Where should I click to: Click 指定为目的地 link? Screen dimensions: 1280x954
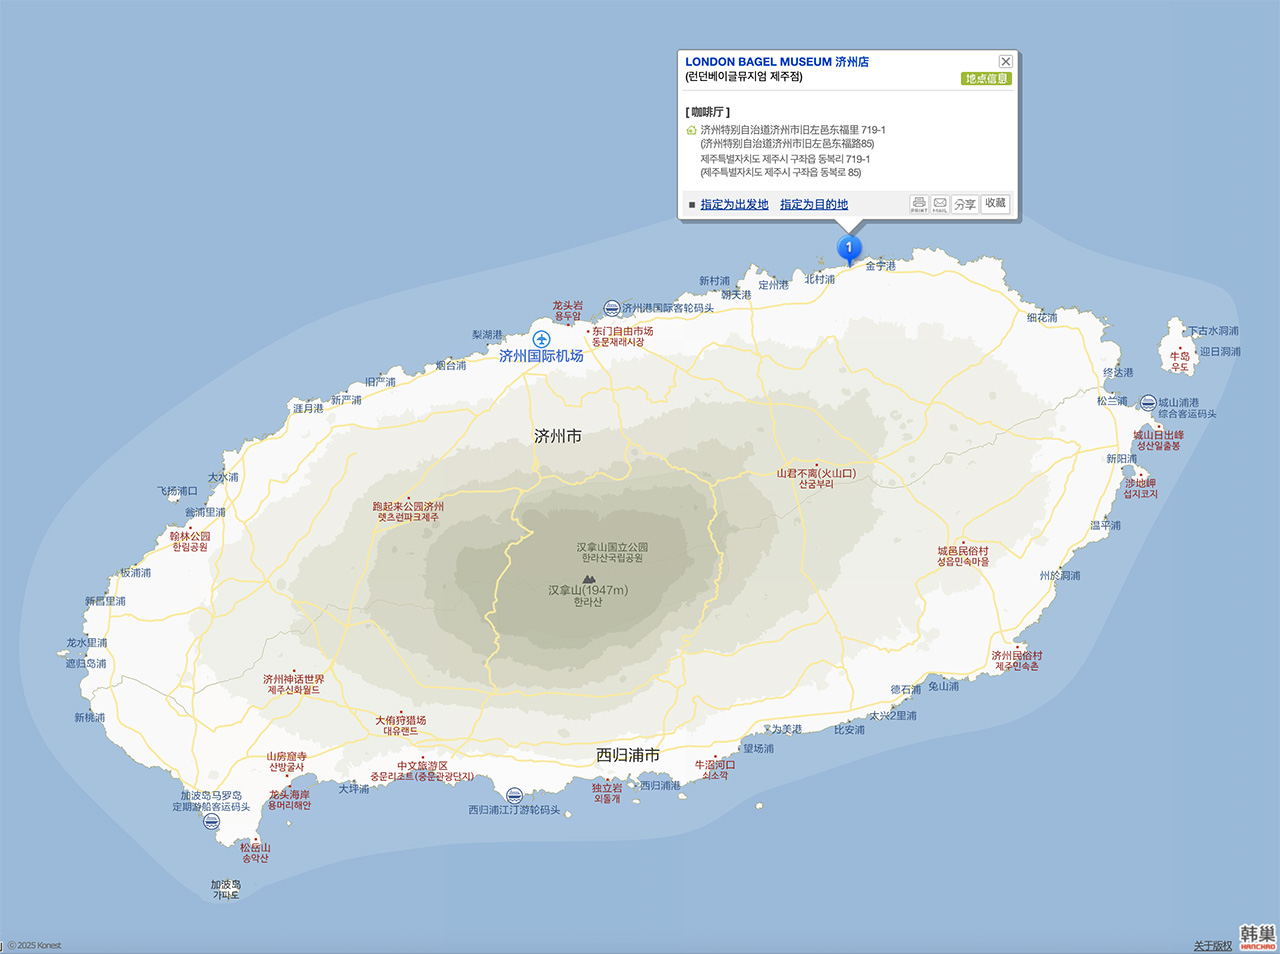[x=814, y=204]
